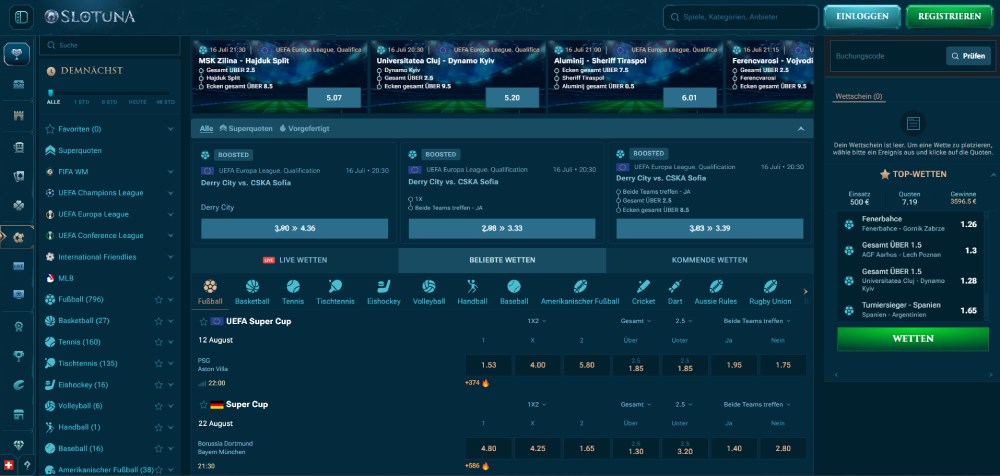1000x476 pixels.
Task: Set time slider to 1 STD
Action: click(82, 101)
